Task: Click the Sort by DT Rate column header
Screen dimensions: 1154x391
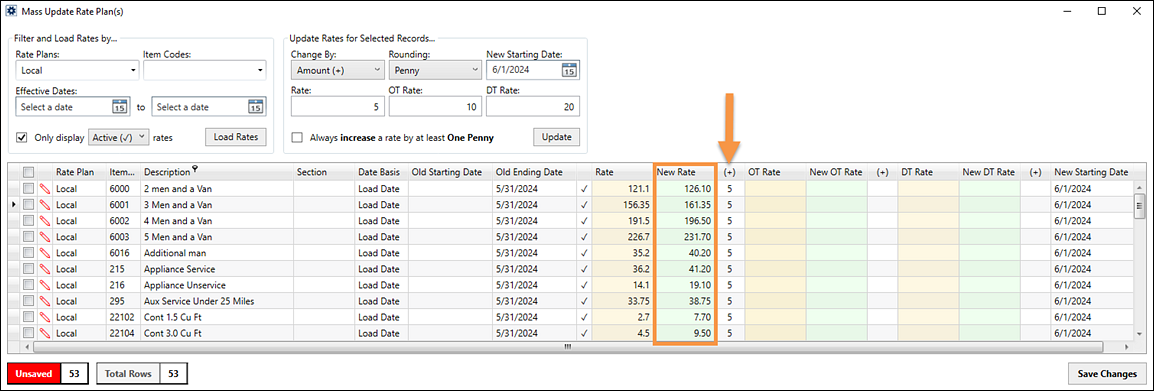Action: pyautogui.click(x=928, y=172)
